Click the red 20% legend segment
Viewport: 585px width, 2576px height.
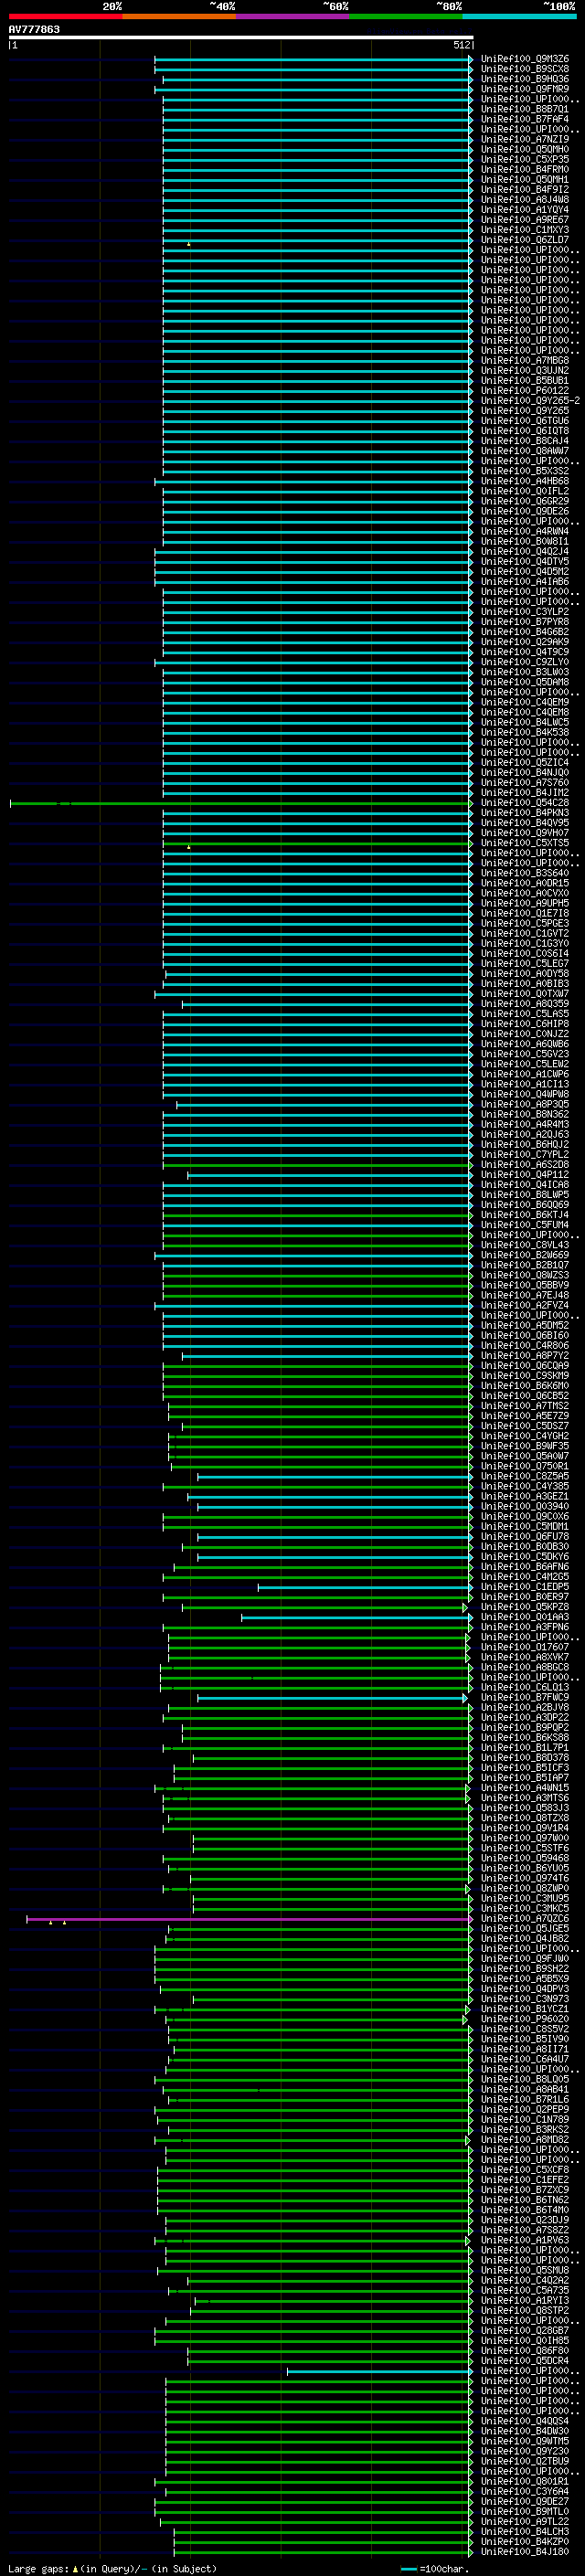[x=65, y=17]
